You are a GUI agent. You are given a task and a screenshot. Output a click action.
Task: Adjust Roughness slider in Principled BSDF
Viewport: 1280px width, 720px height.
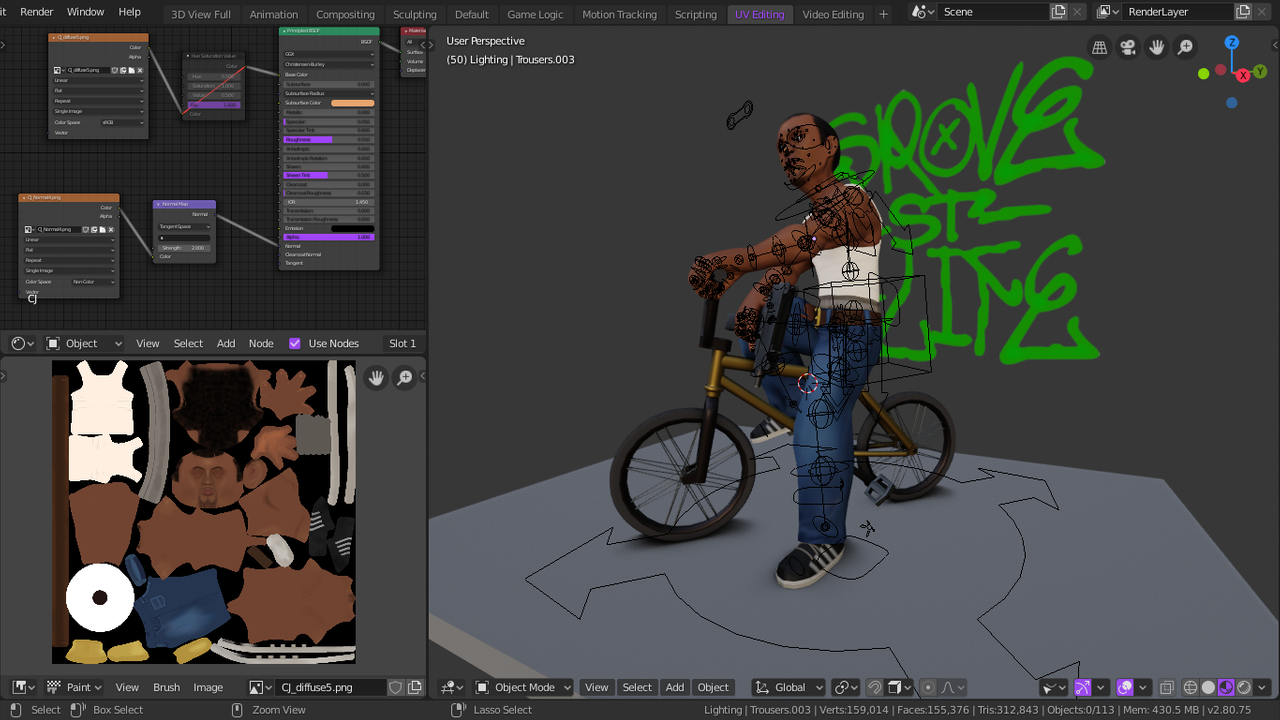(329, 140)
